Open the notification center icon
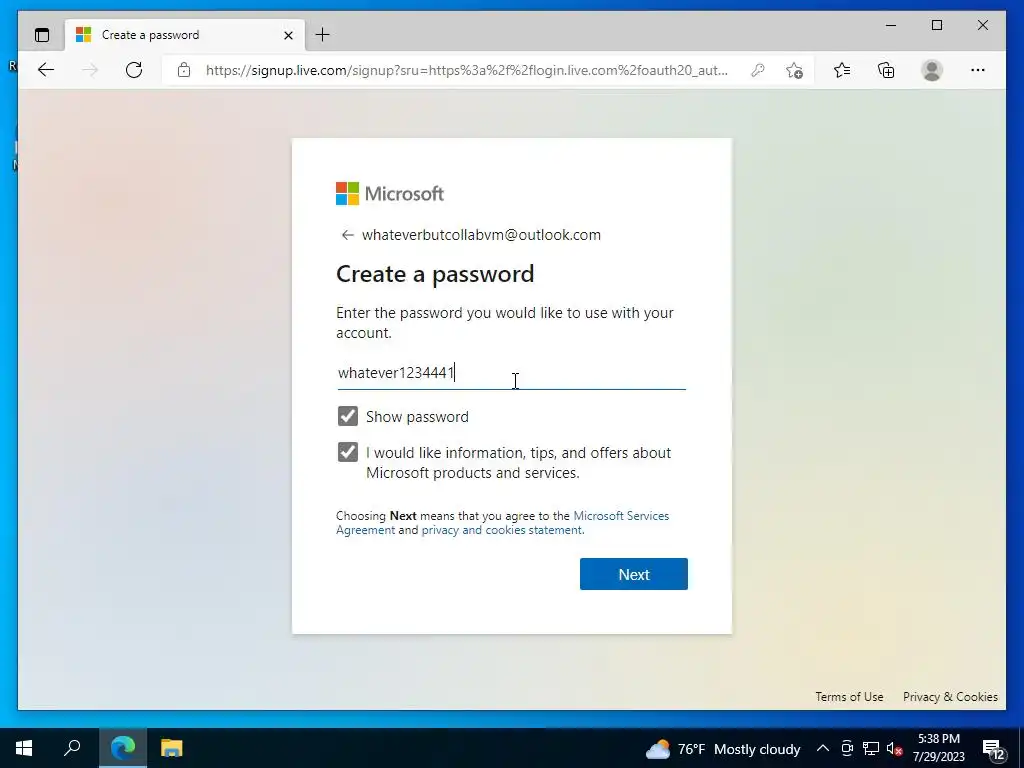1024x768 pixels. (x=993, y=749)
